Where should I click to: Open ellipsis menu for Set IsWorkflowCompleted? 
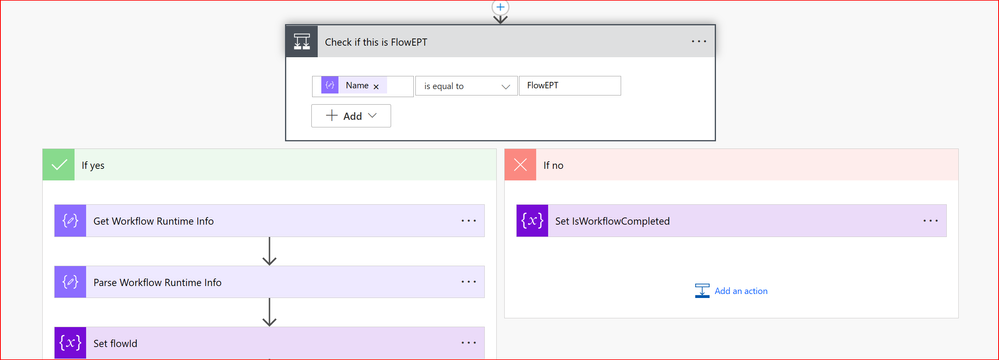[931, 220]
